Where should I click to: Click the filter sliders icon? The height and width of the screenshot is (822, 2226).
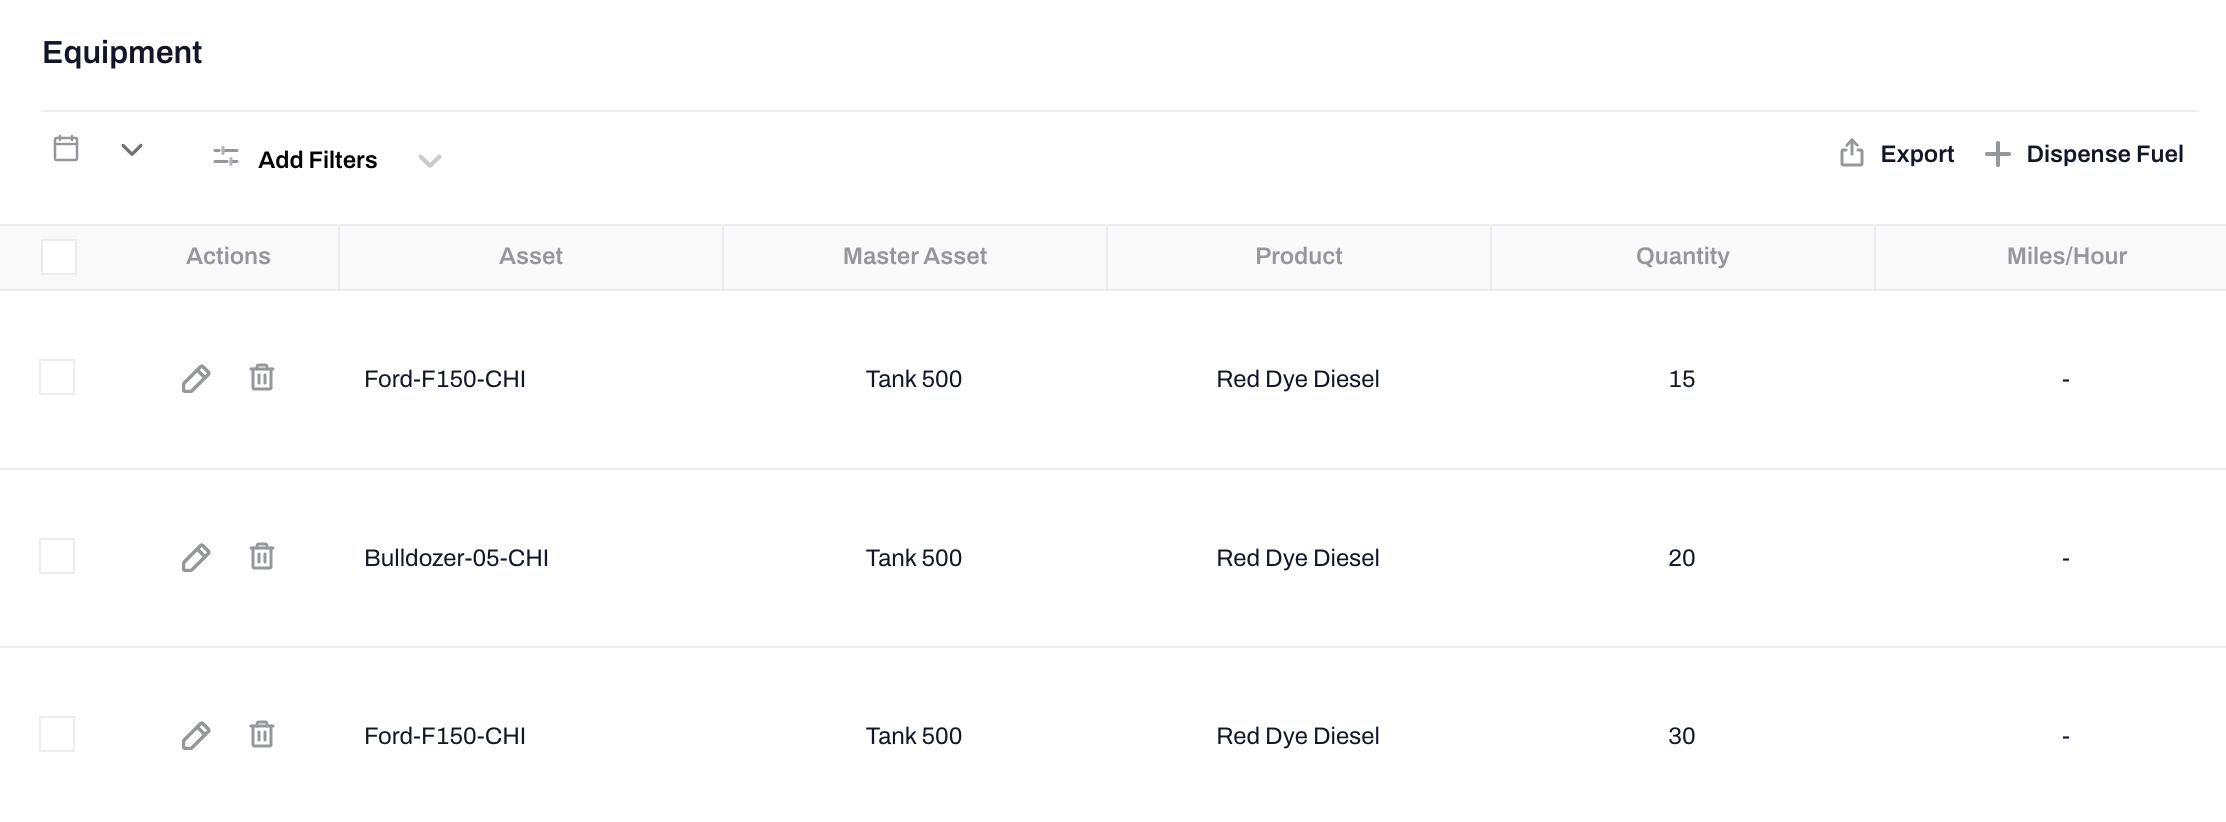pos(226,157)
